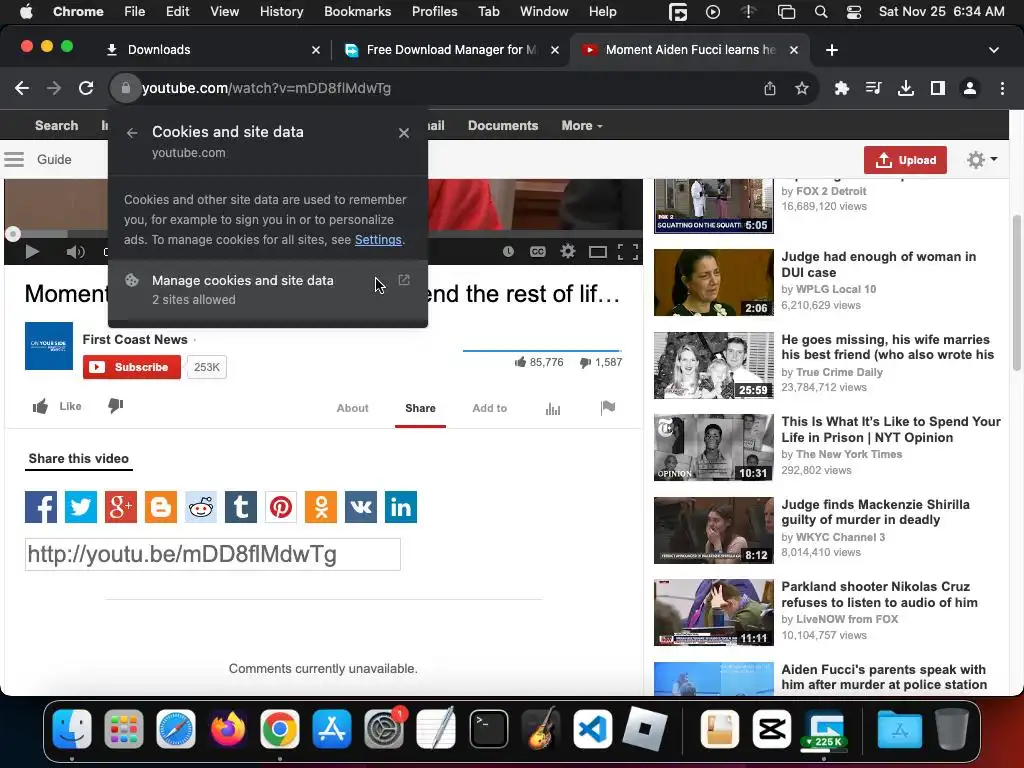
Task: Bookmark this page with the star icon
Action: click(x=802, y=88)
